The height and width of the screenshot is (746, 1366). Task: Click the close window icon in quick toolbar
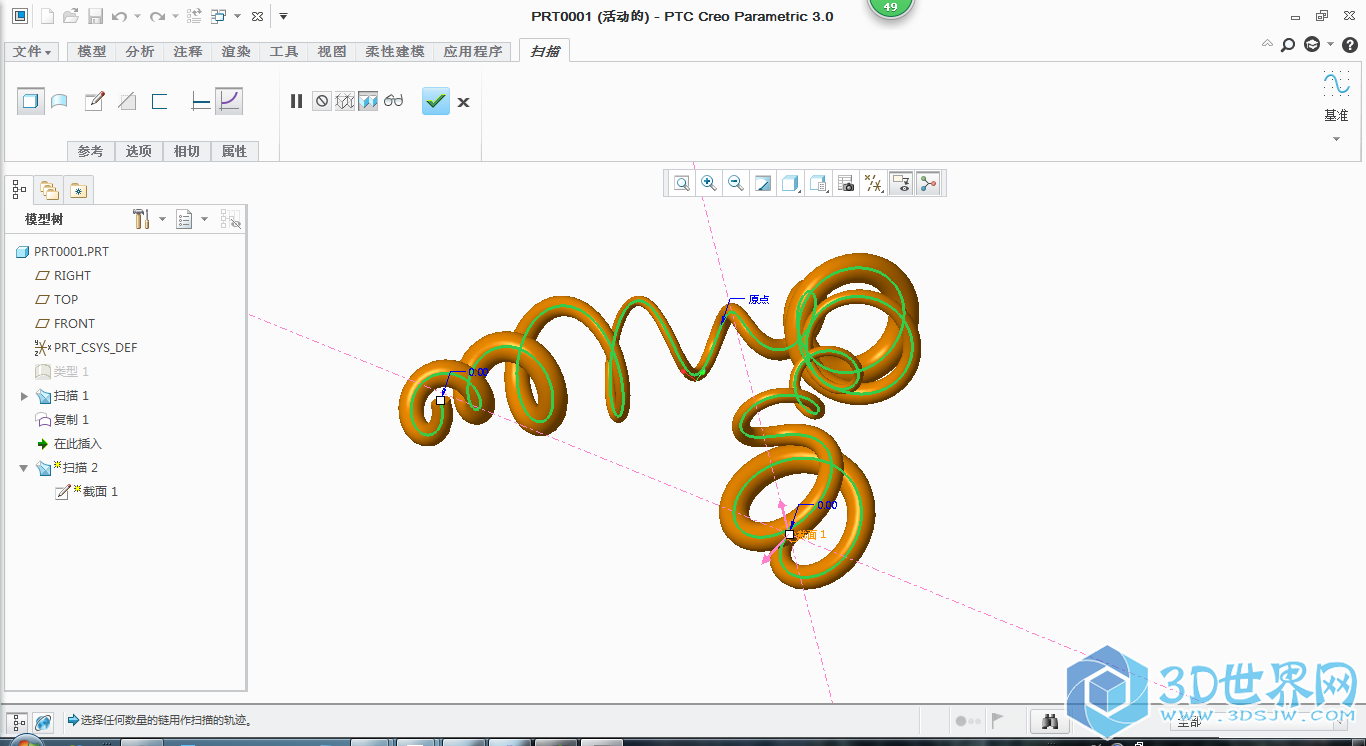(257, 17)
